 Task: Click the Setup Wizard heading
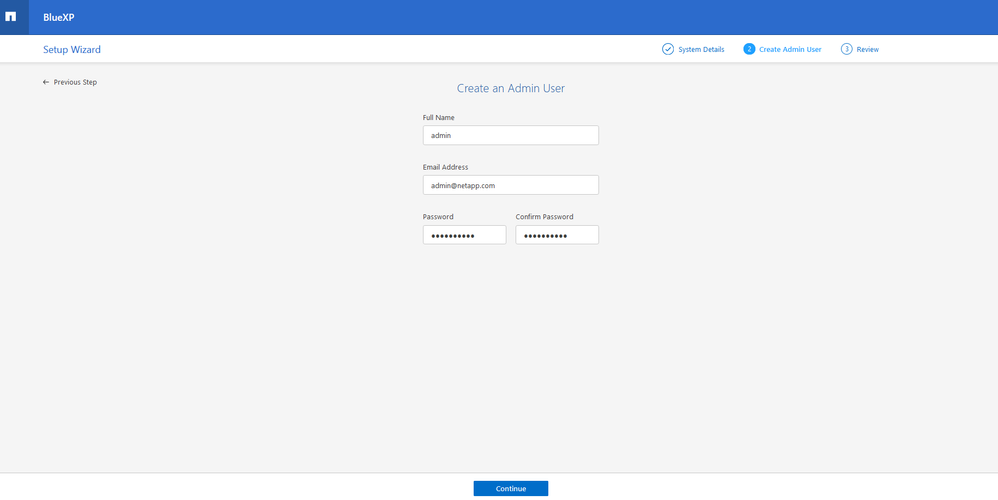pos(72,50)
